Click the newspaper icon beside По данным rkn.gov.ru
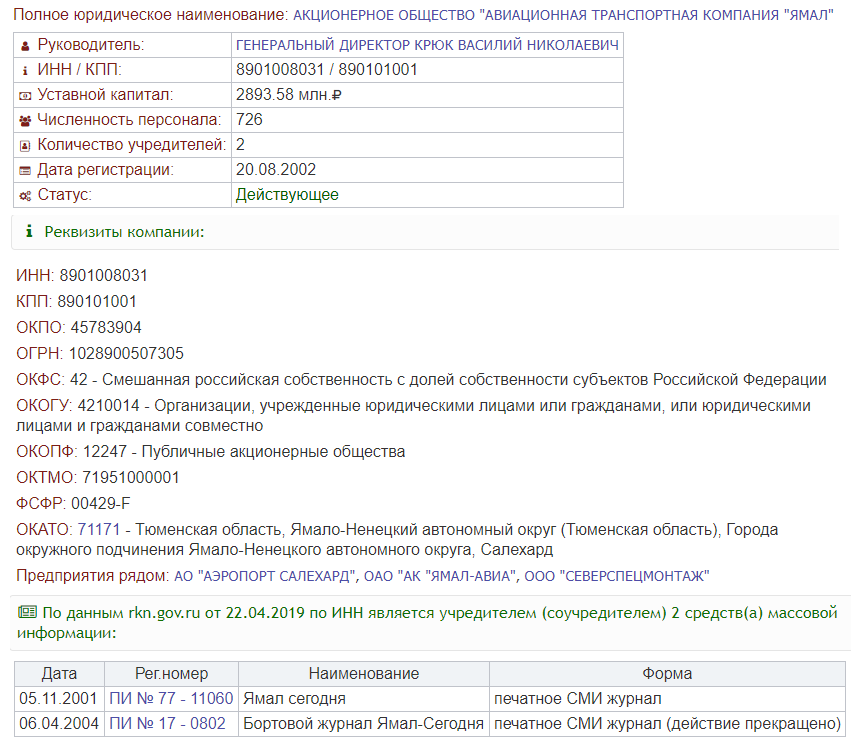 tap(27, 612)
